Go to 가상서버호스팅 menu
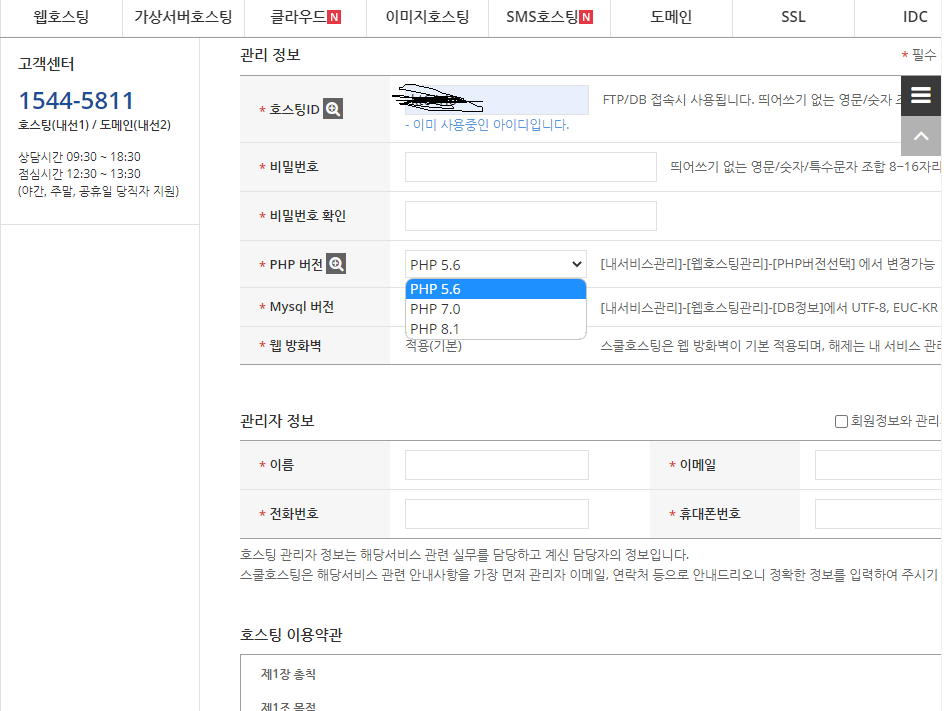 coord(183,17)
